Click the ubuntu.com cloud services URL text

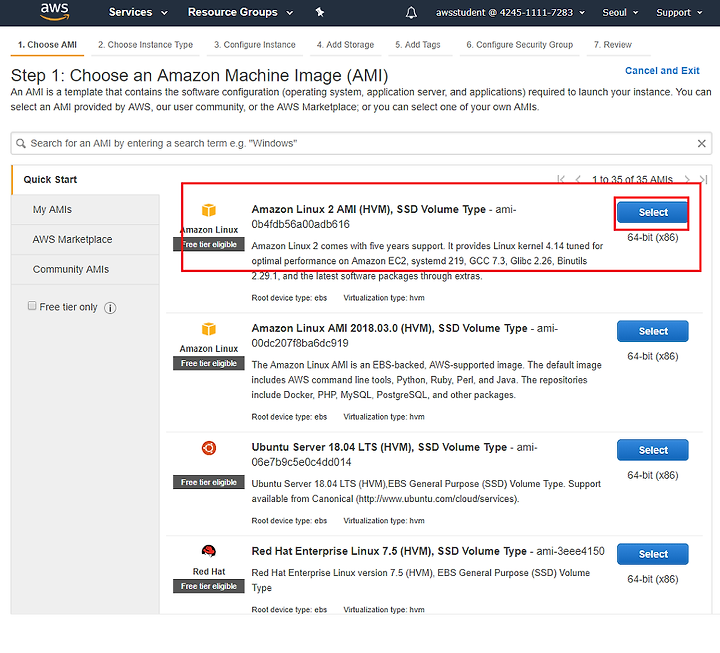(x=437, y=499)
